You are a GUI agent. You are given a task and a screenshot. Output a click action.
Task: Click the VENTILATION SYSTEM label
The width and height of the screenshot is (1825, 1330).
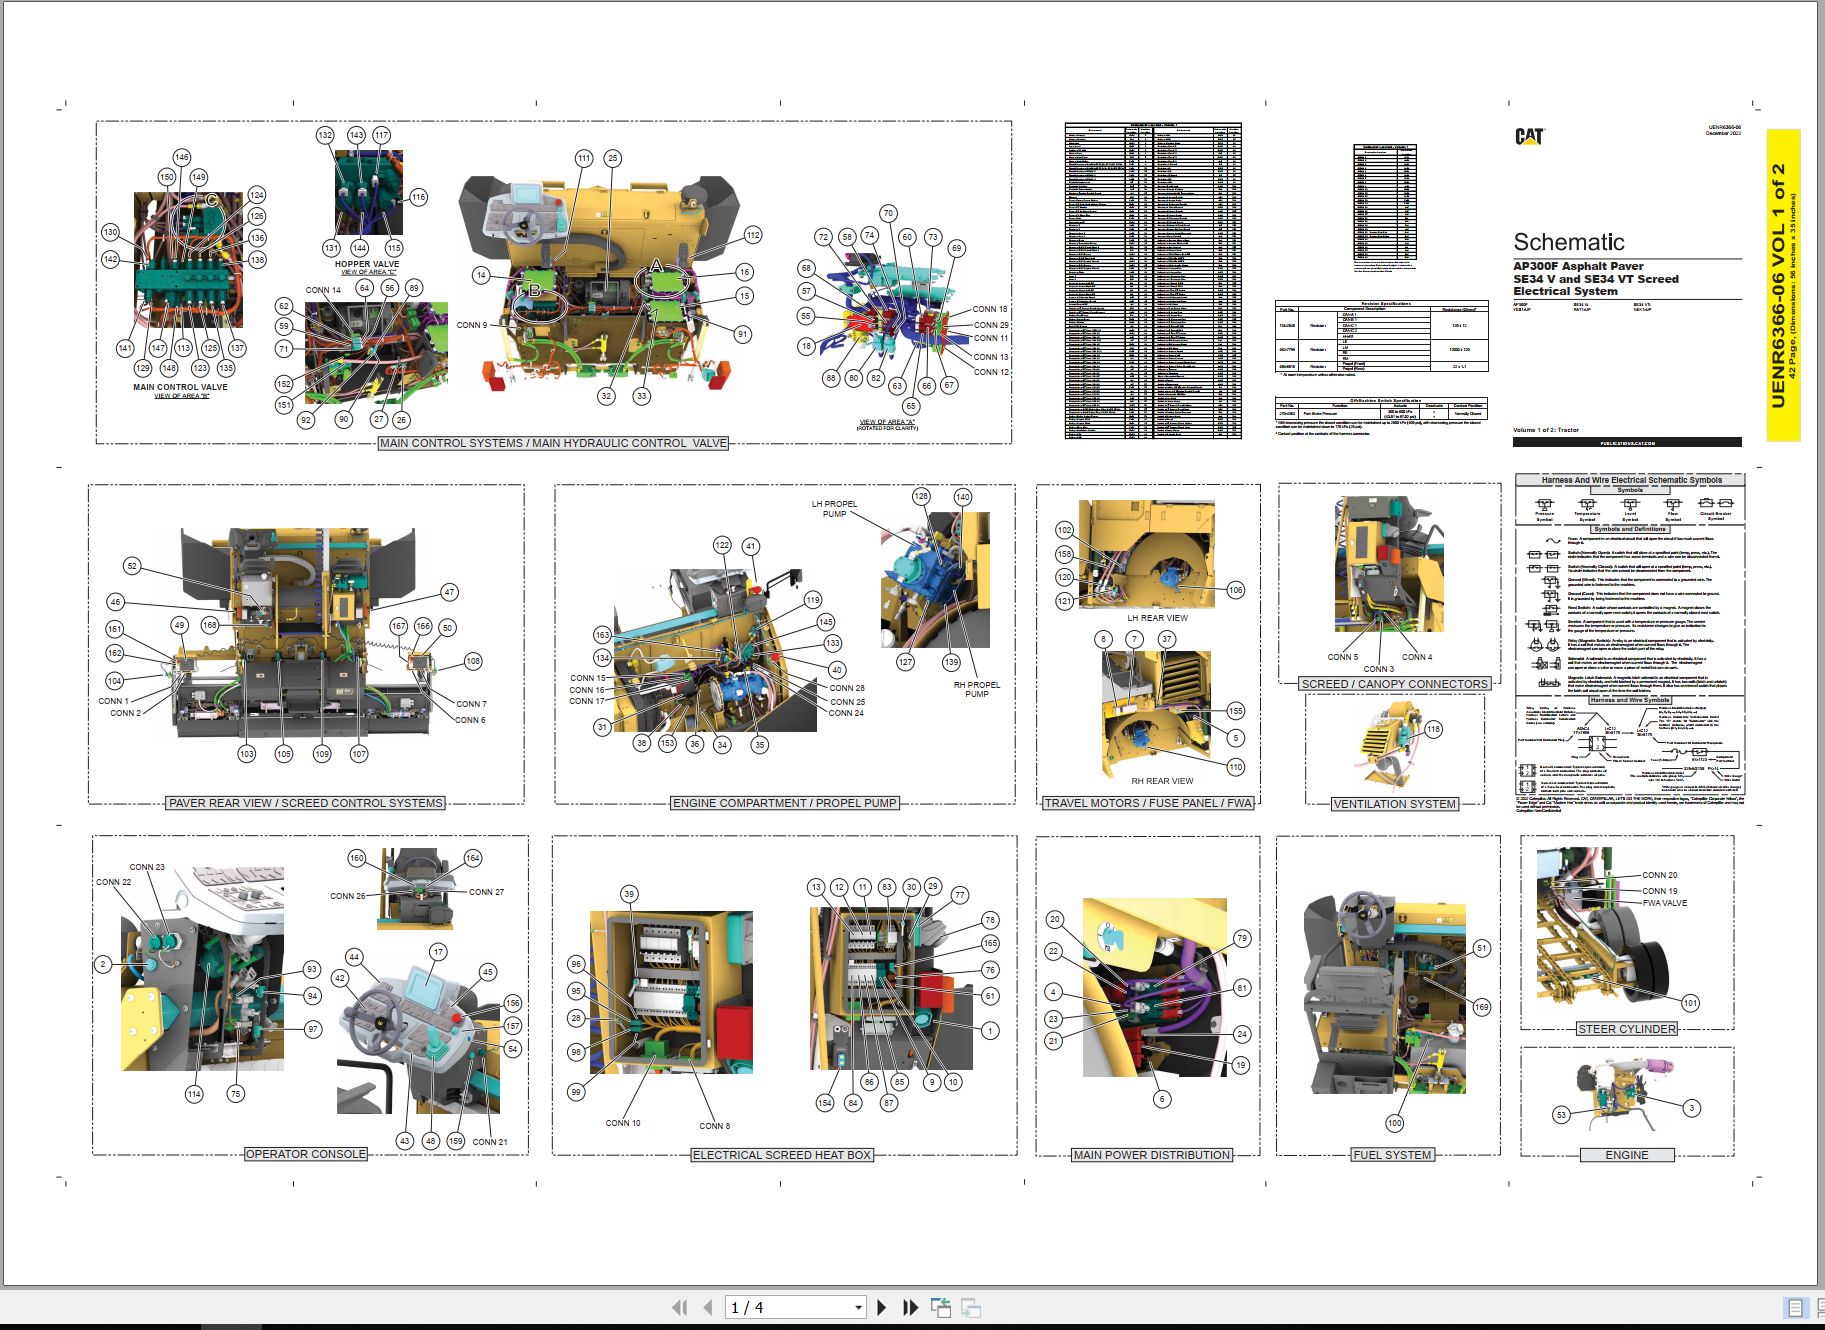1394,804
